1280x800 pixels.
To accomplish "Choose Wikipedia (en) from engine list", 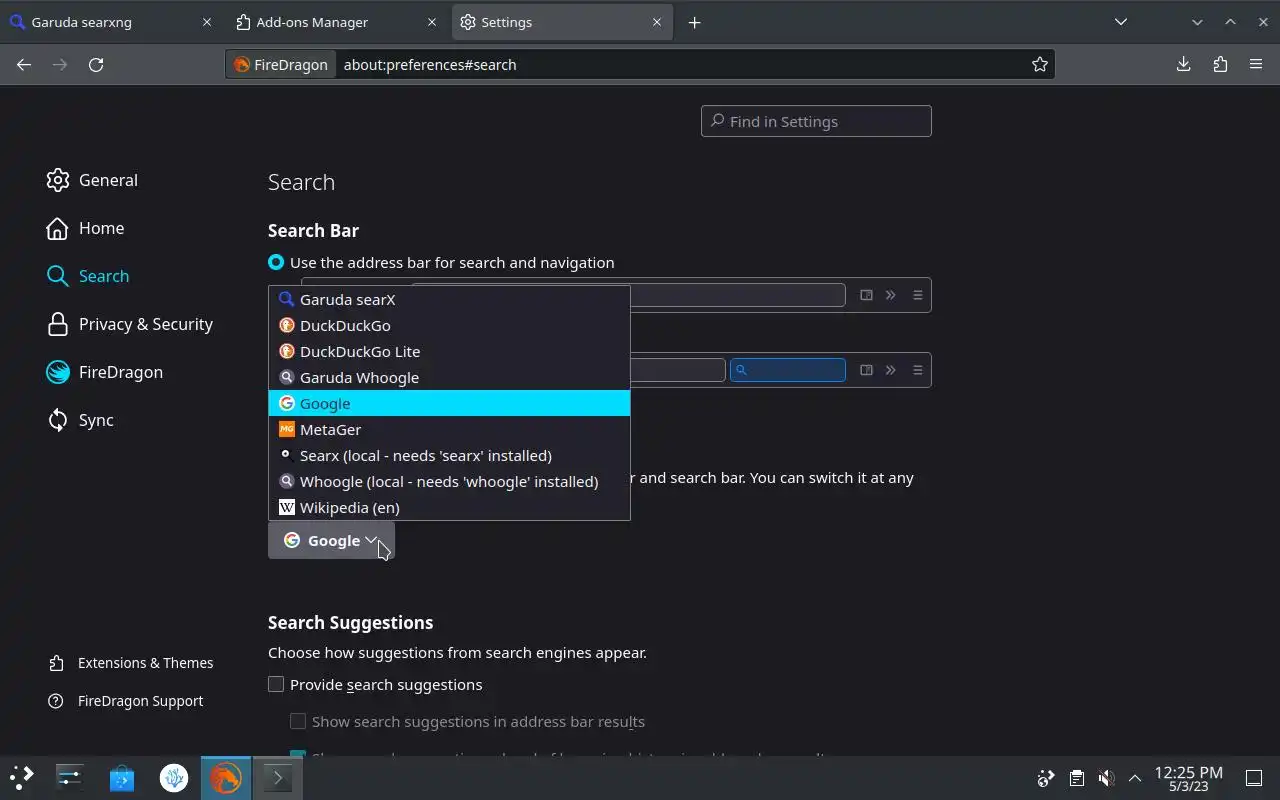I will 449,507.
